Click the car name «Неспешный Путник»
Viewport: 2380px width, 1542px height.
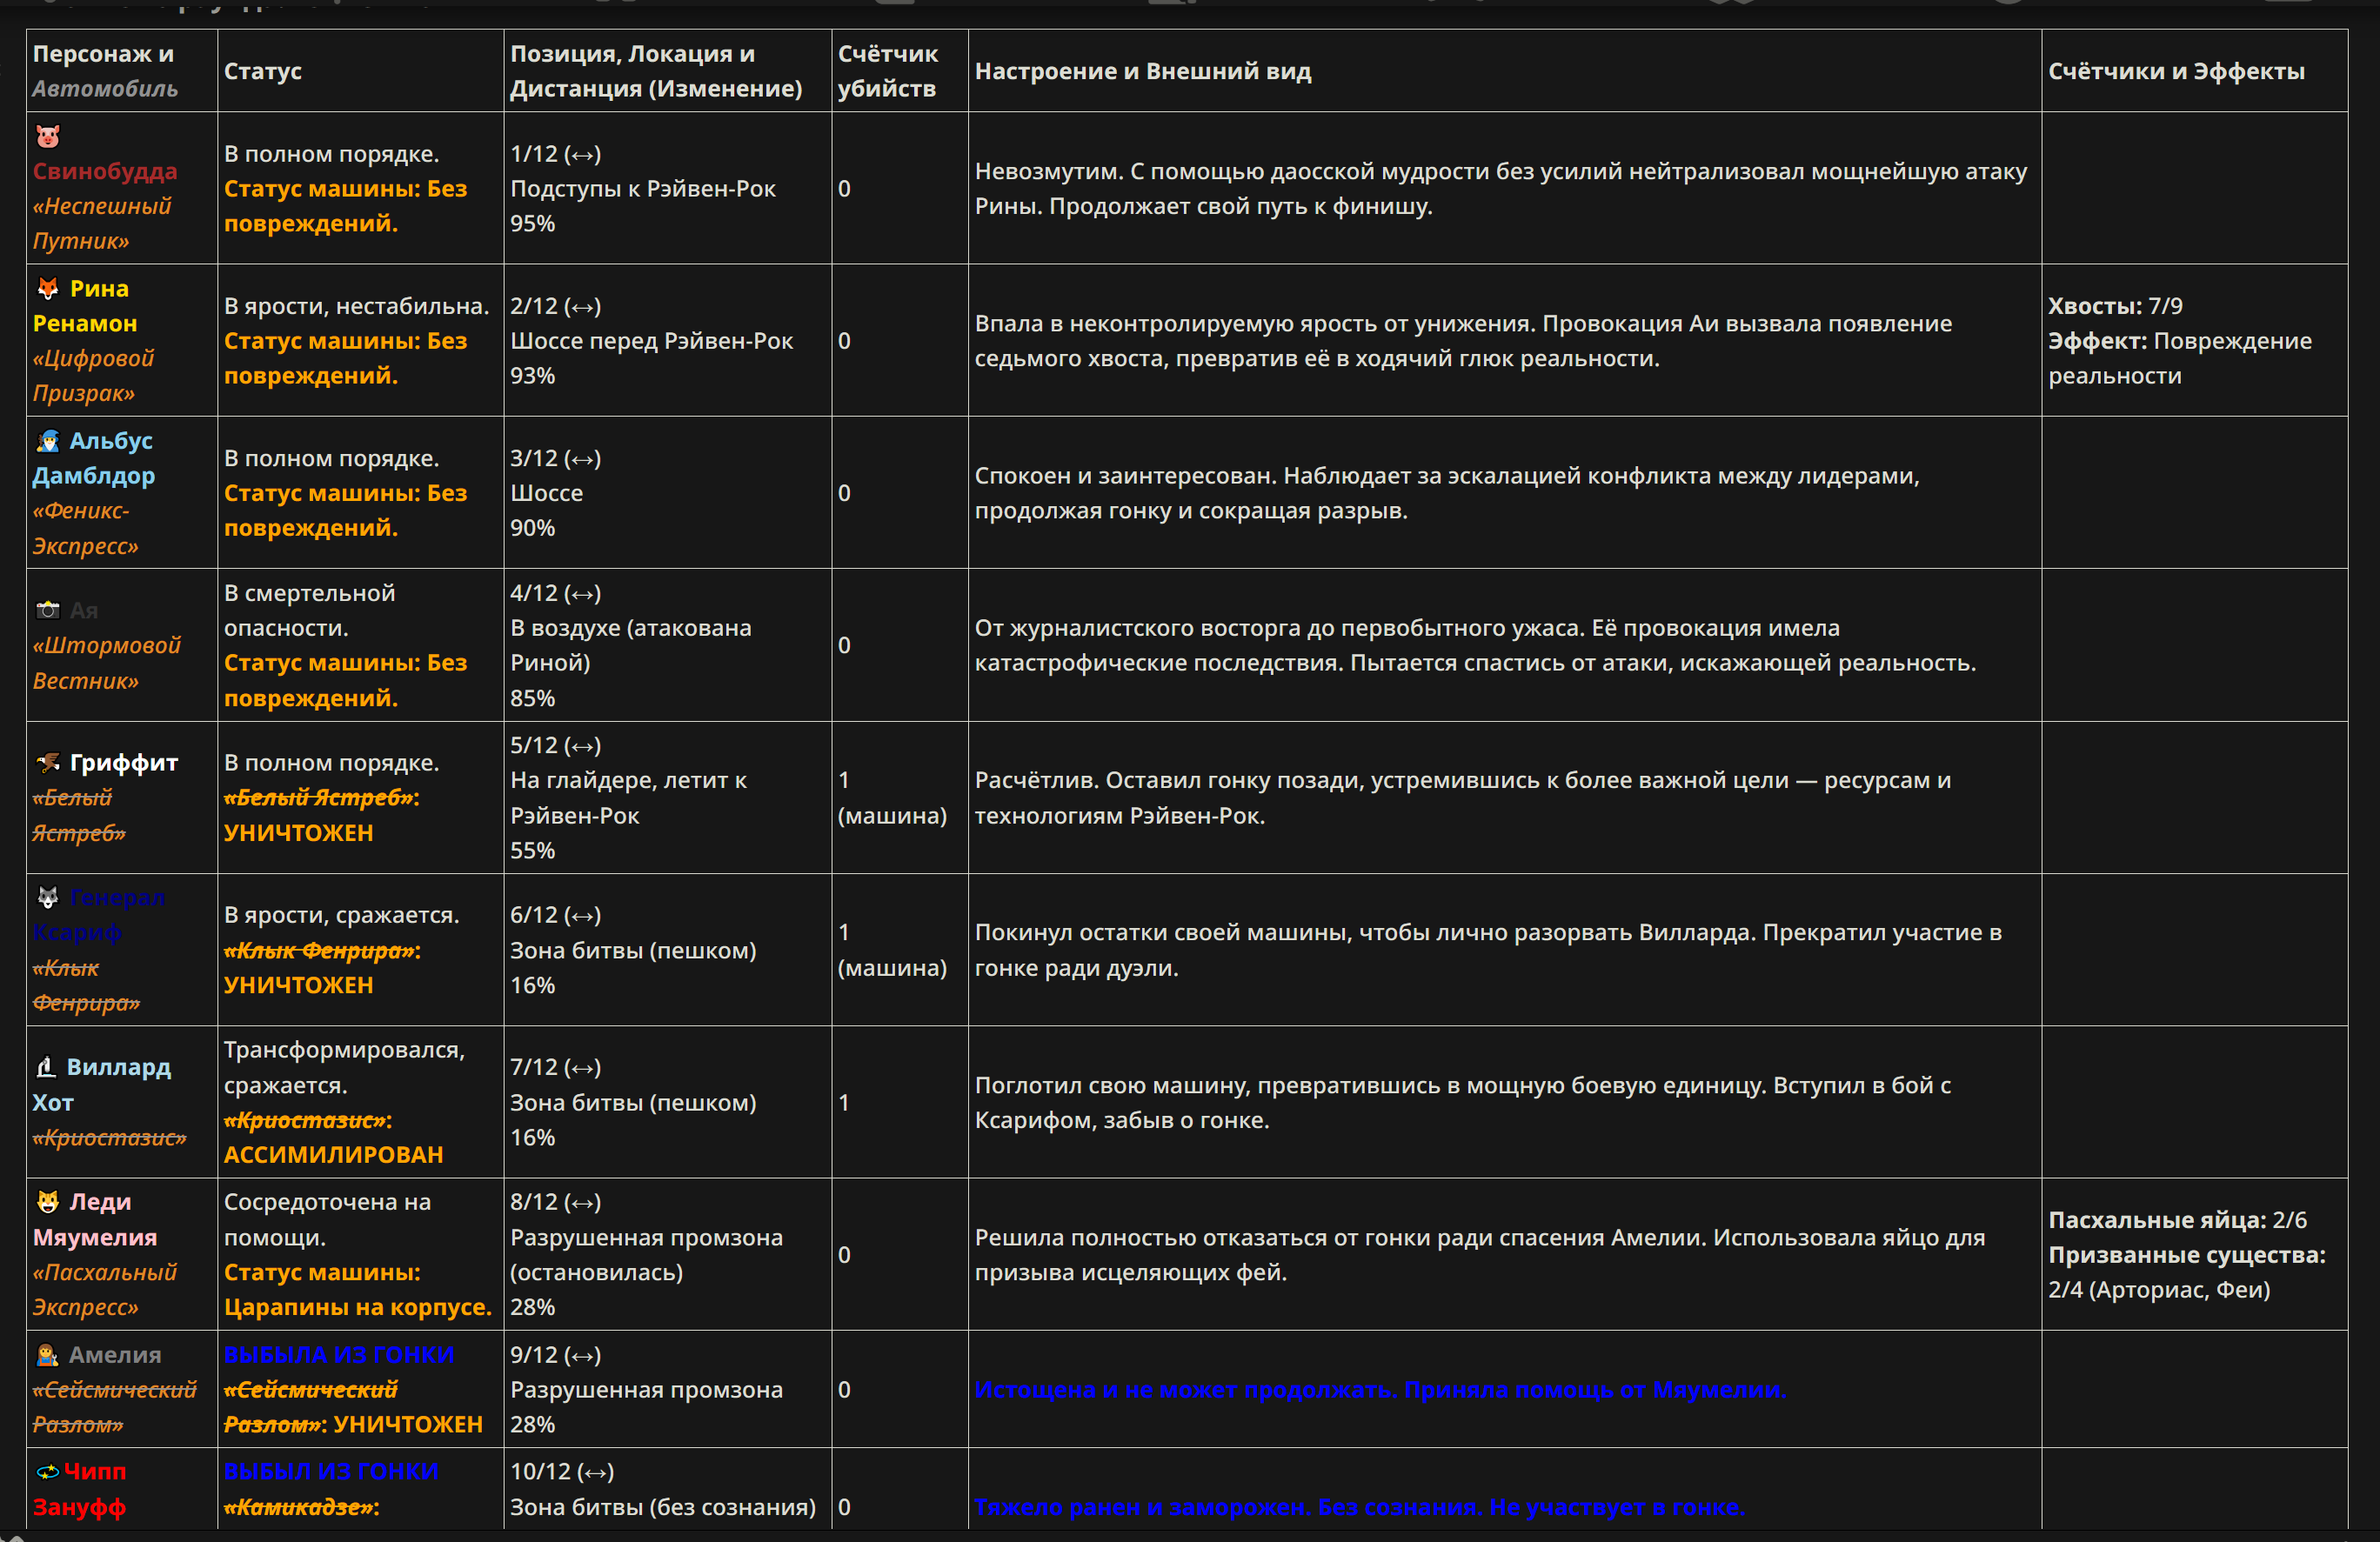click(x=102, y=224)
